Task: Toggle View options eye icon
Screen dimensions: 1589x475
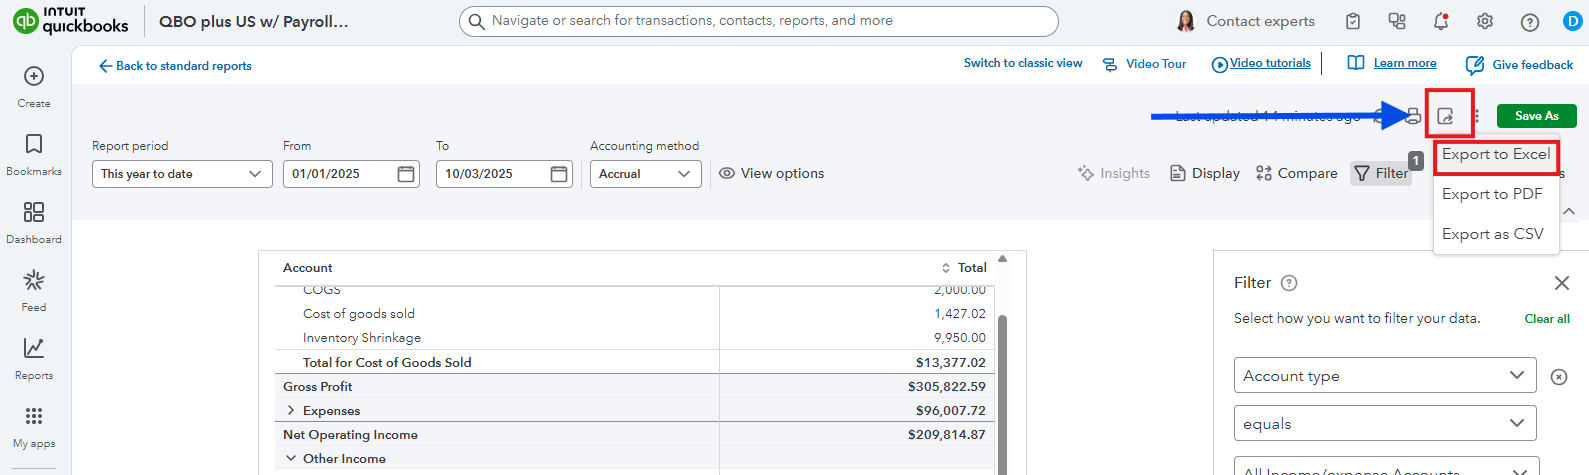Action: click(728, 173)
